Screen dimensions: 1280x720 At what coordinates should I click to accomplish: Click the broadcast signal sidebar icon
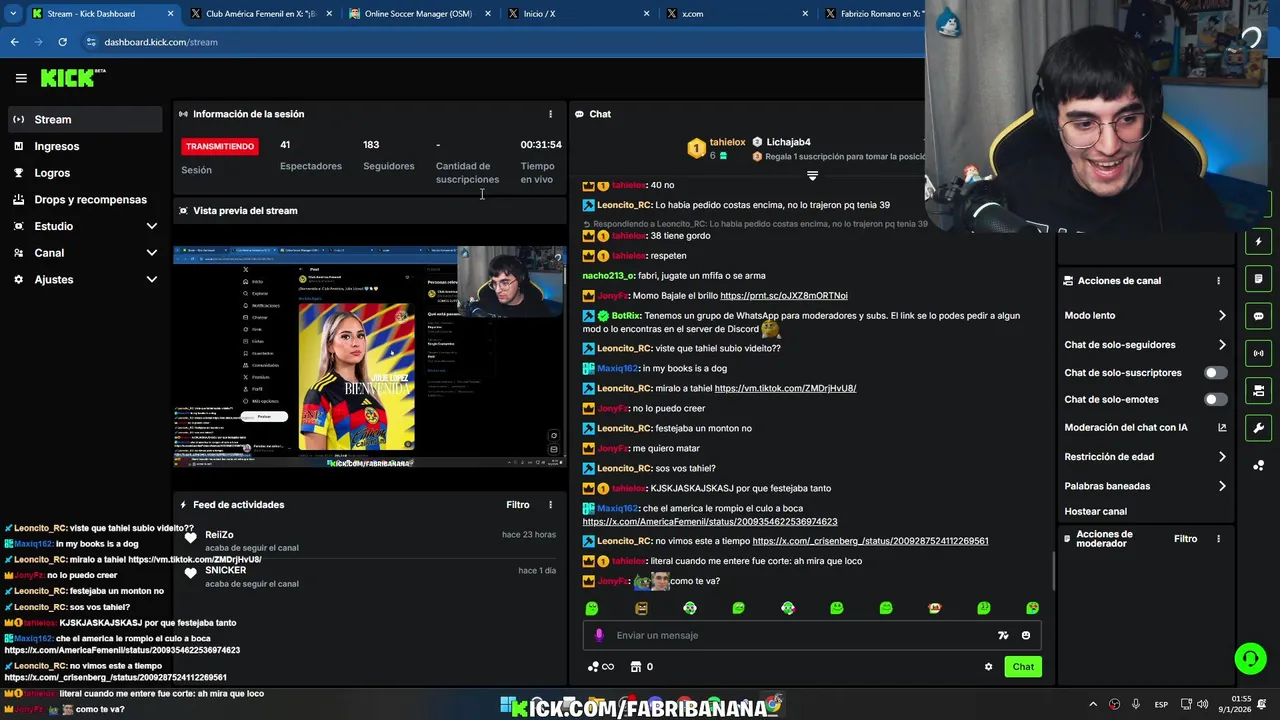pos(1258,353)
